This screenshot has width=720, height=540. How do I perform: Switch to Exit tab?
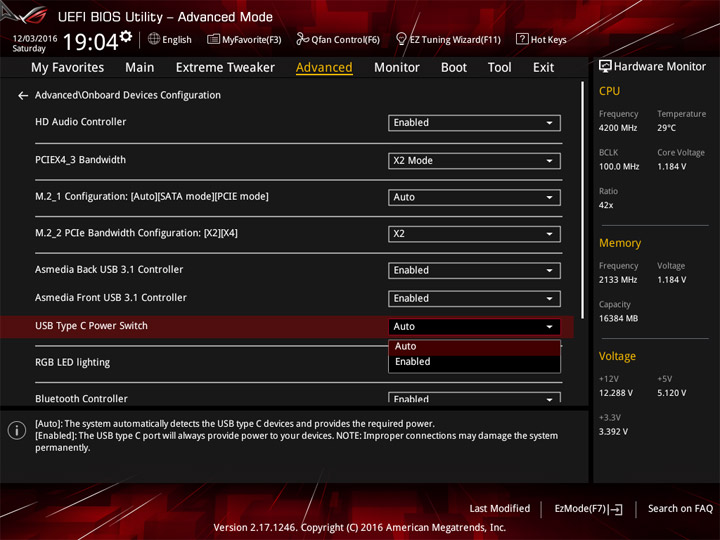[x=543, y=68]
